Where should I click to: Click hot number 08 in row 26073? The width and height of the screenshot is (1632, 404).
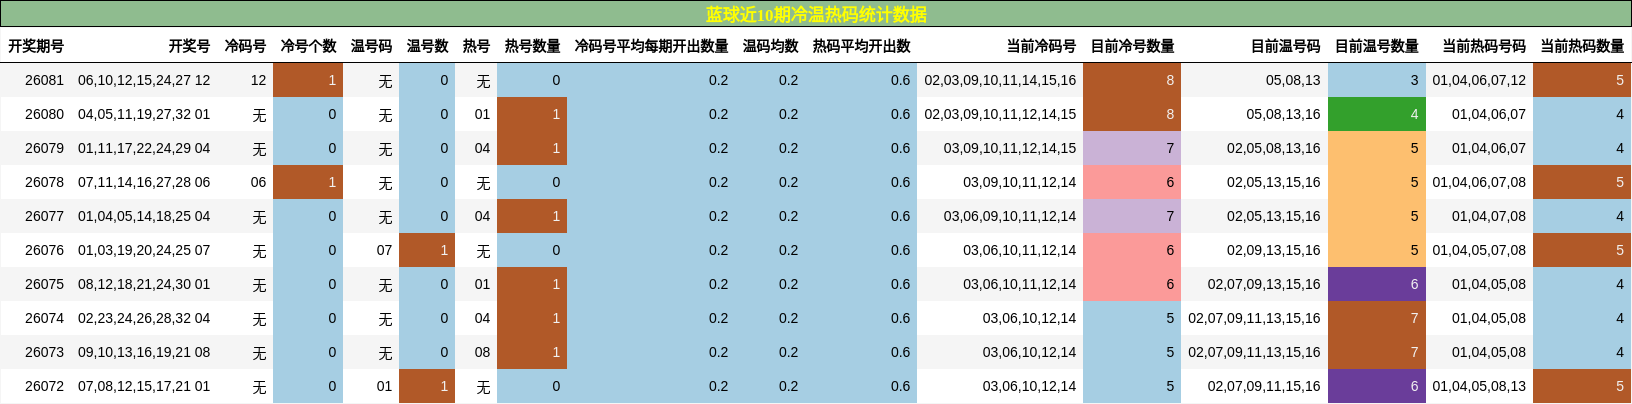point(482,352)
